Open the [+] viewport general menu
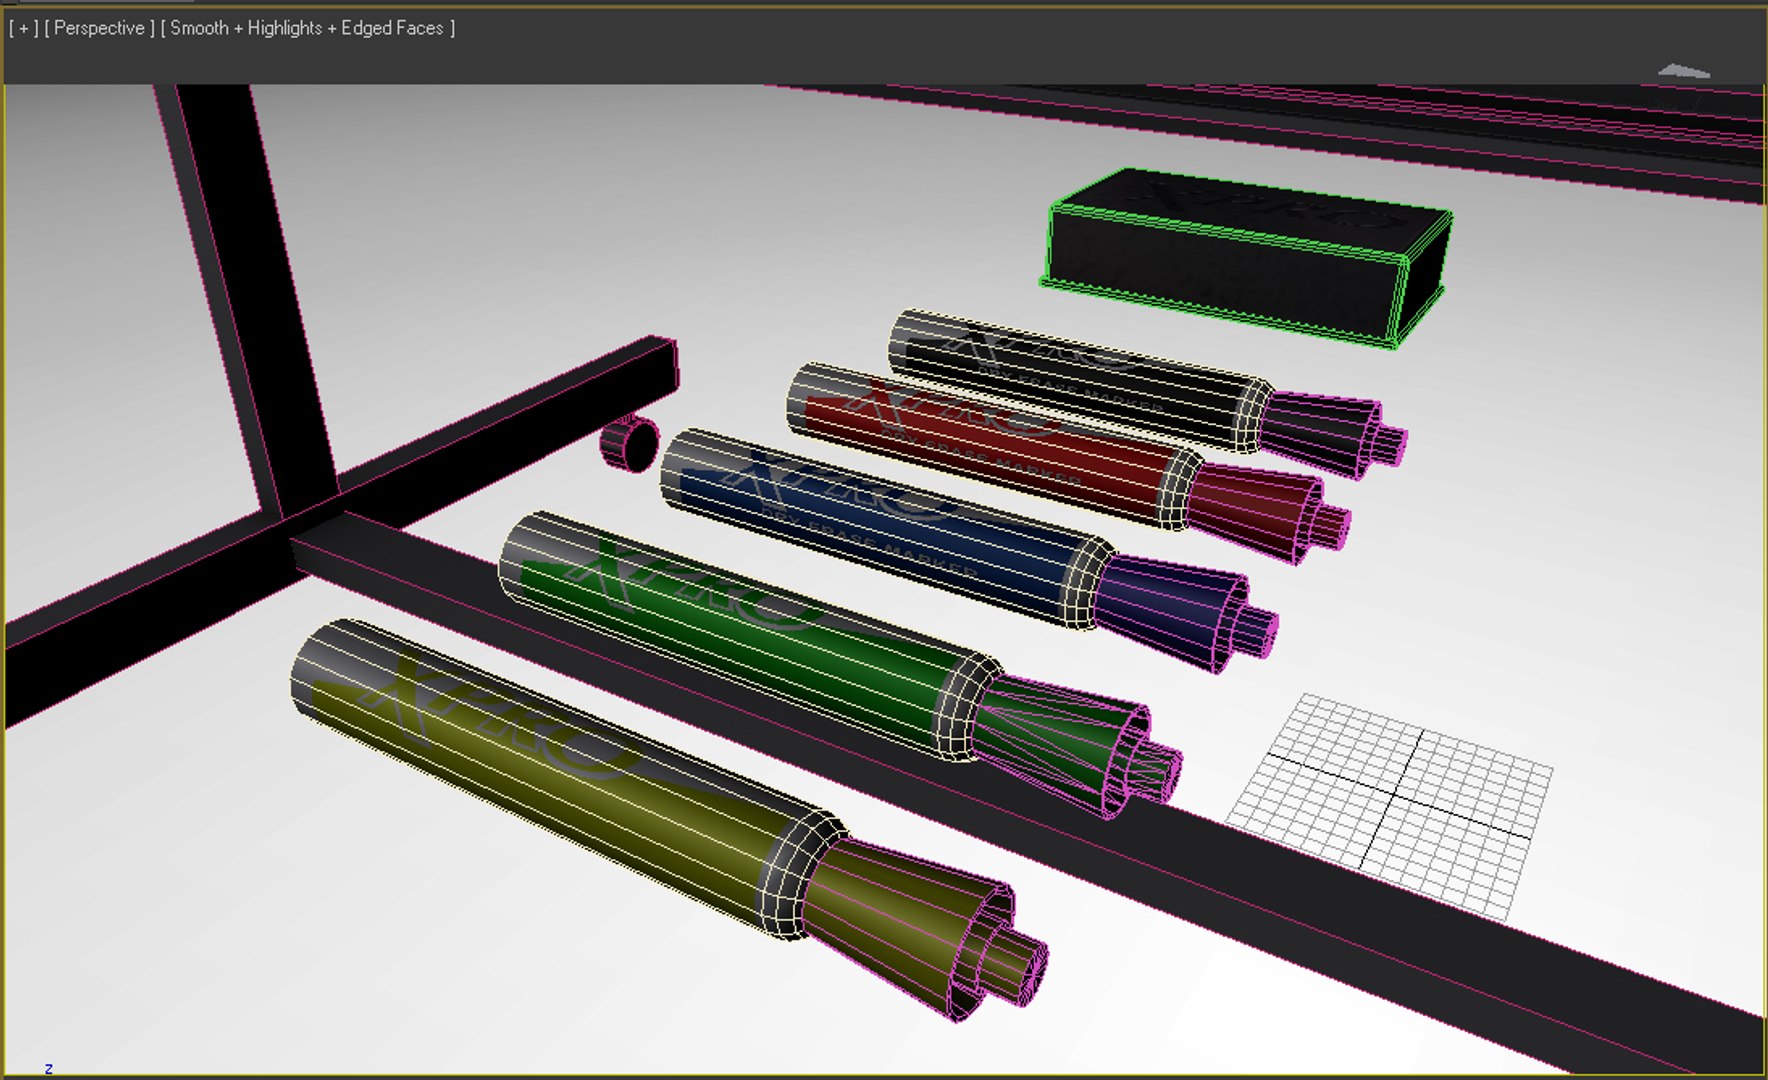This screenshot has width=1768, height=1080. (x=24, y=28)
